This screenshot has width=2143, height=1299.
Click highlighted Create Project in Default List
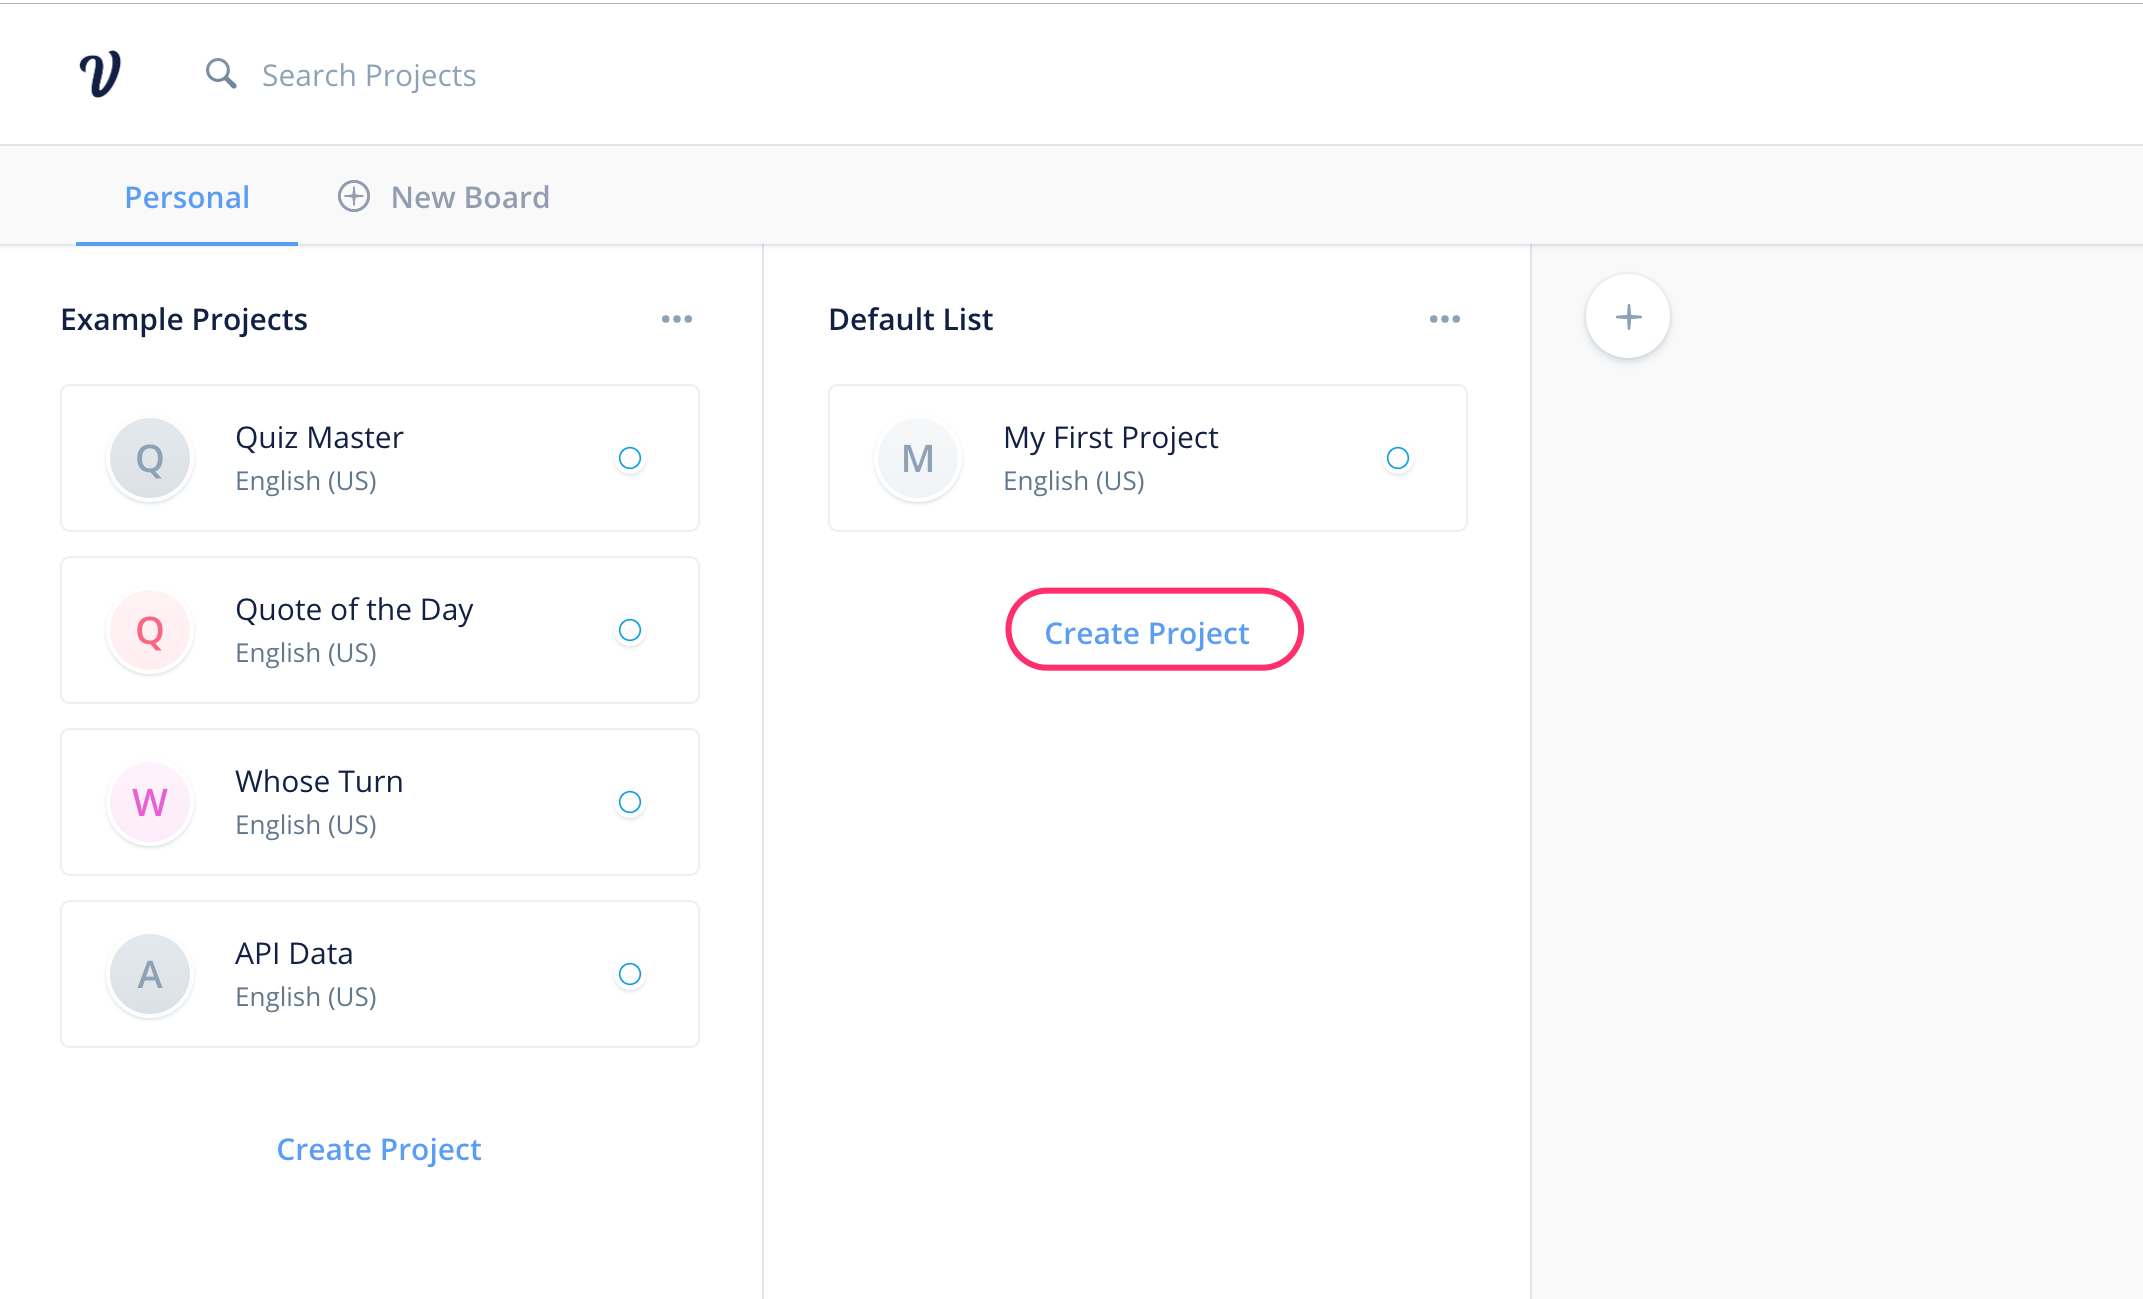coord(1146,632)
